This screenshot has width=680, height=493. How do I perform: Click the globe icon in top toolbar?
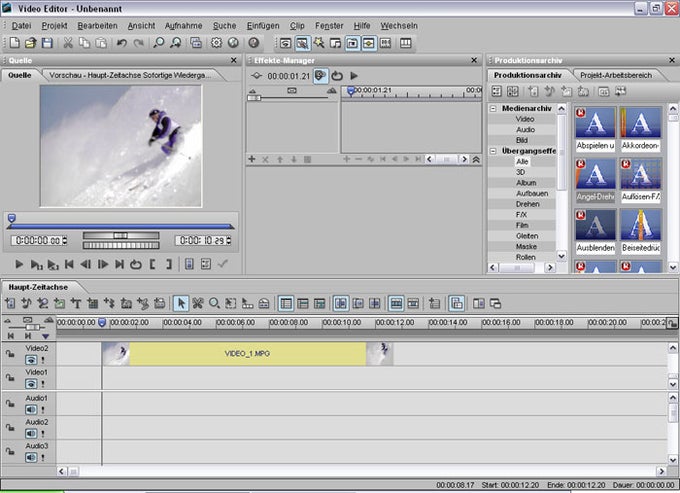coord(233,43)
